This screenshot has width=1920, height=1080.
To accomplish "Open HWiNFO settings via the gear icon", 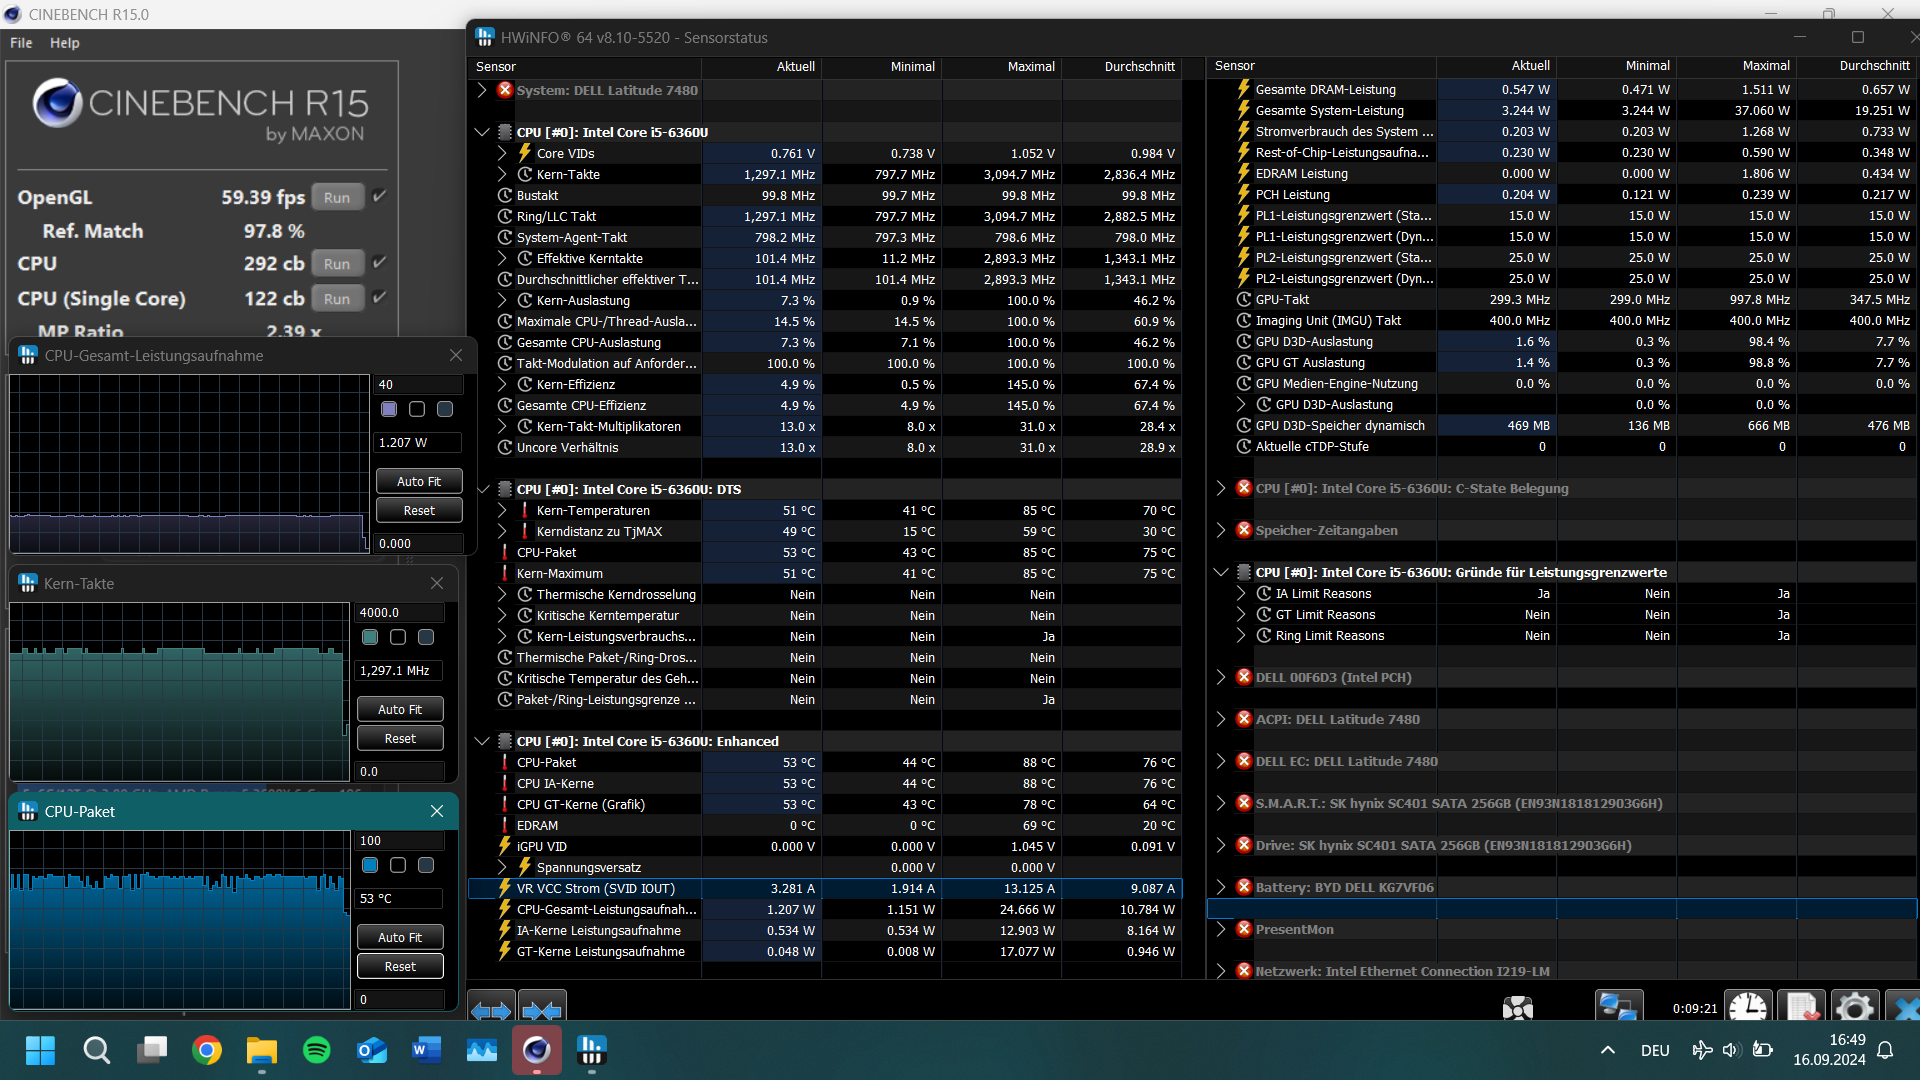I will (1855, 1008).
